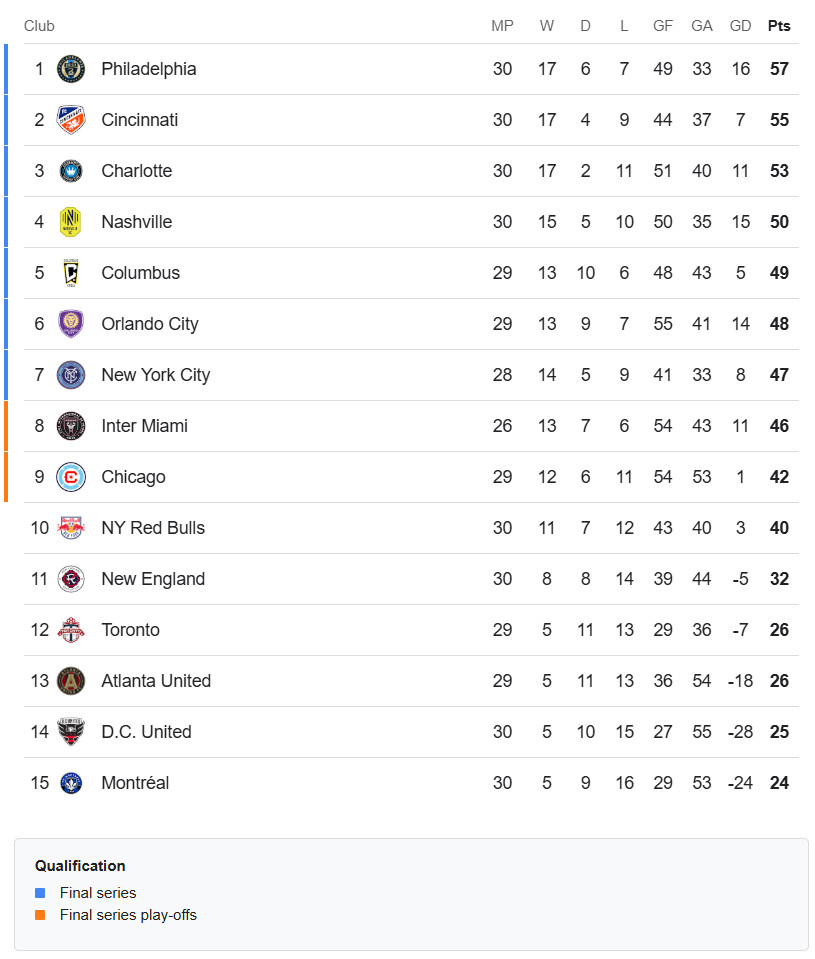Click the Nashville SC yellow logo

pos(71,222)
